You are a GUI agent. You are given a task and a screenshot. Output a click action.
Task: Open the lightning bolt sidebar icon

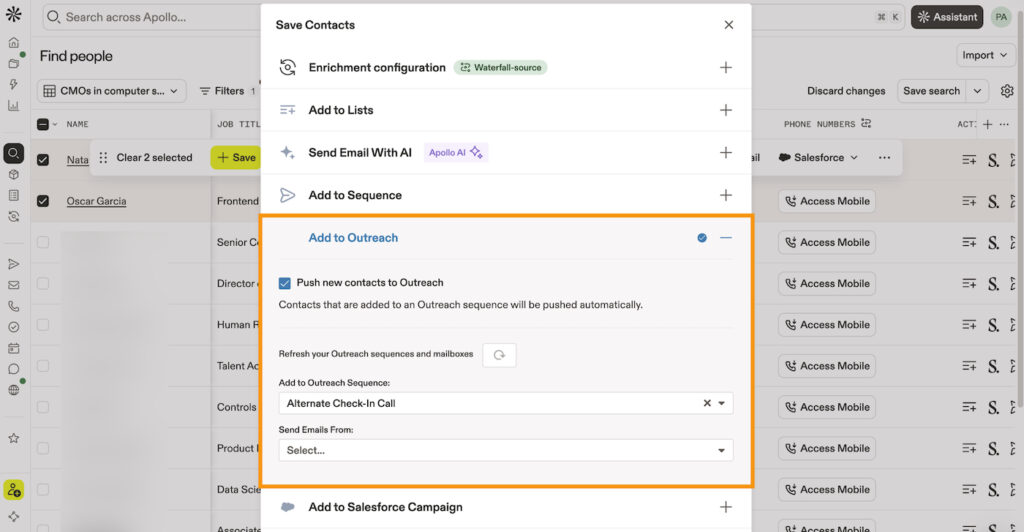click(x=13, y=84)
